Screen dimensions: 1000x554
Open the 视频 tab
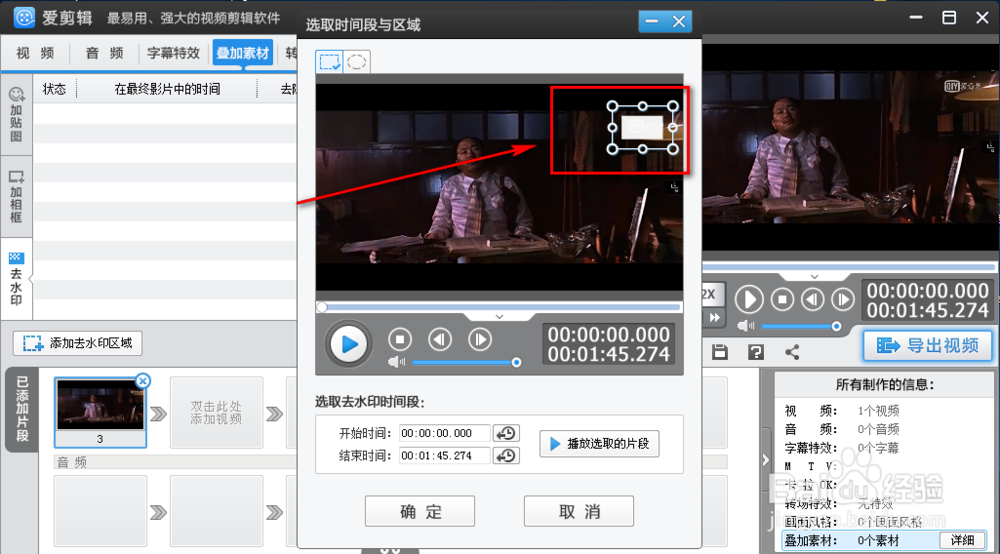(35, 53)
